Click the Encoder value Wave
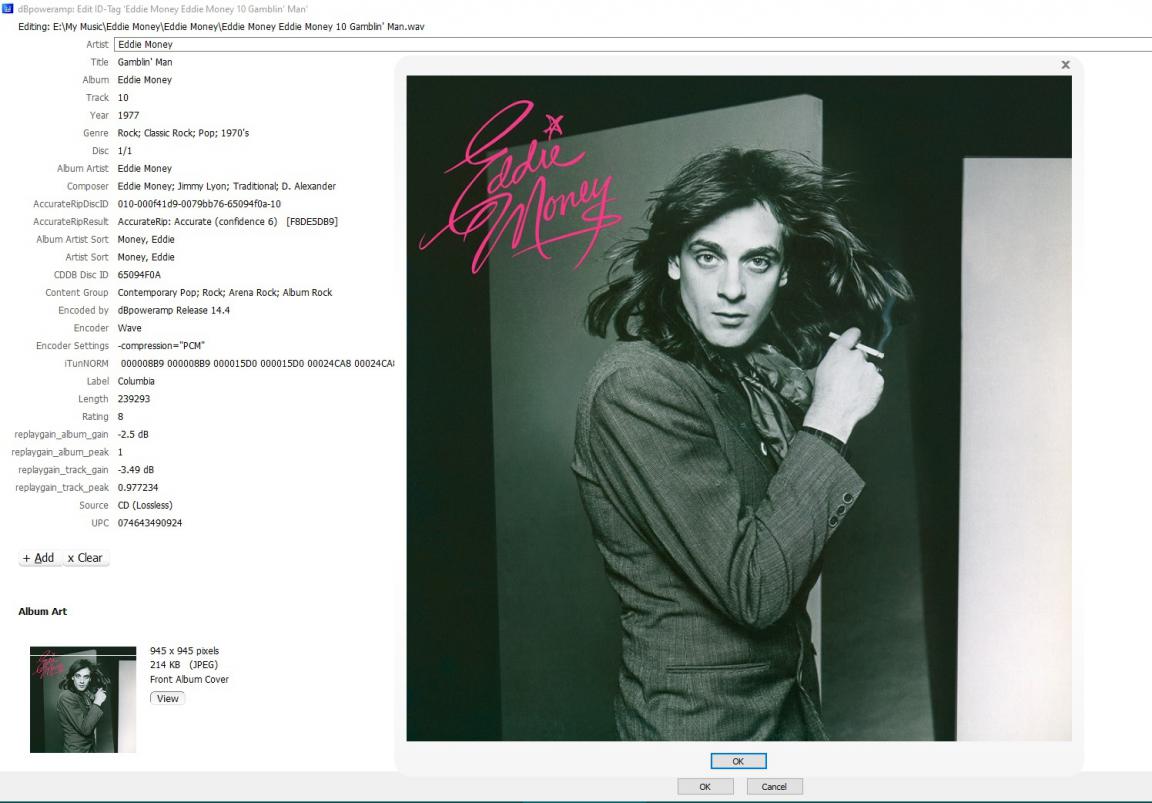 (x=129, y=328)
